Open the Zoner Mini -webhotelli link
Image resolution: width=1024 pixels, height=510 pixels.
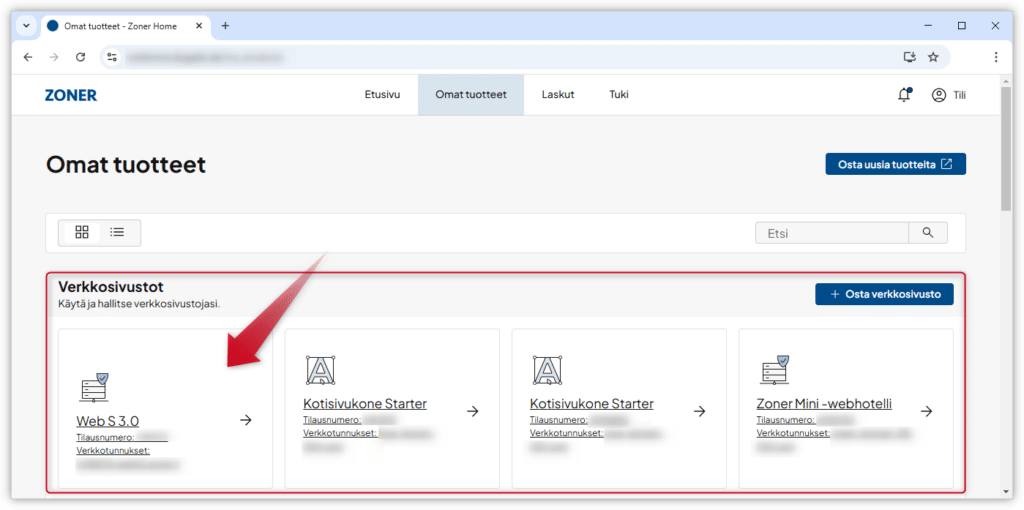point(824,404)
